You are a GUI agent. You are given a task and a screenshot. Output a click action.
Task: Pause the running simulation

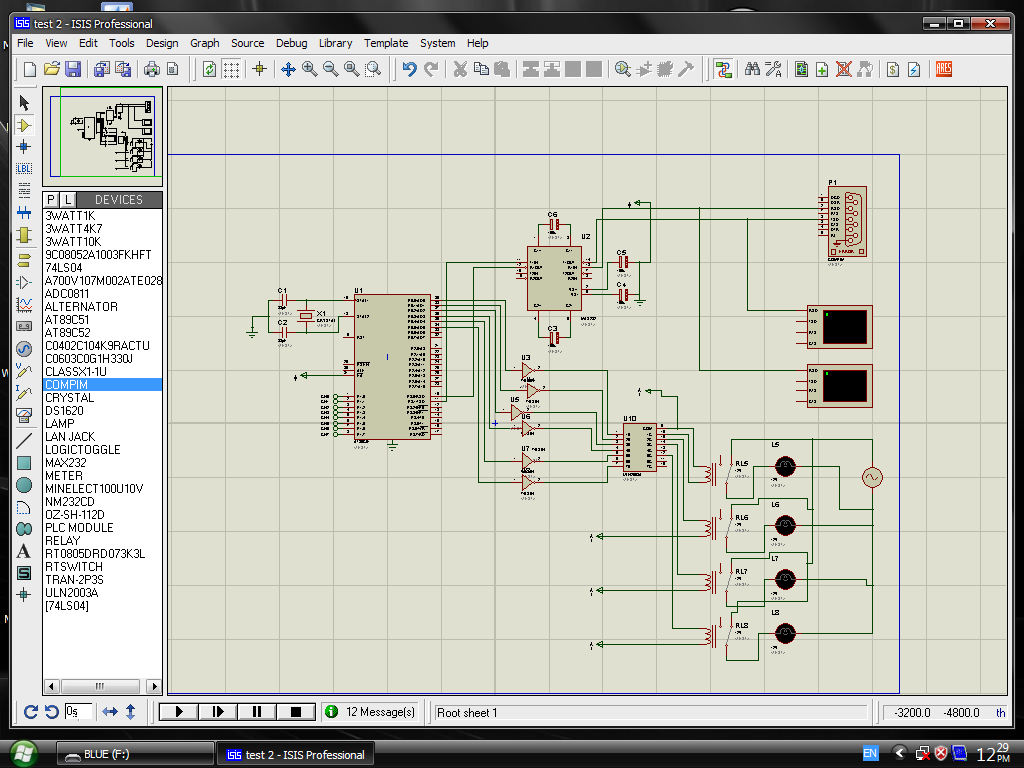256,711
